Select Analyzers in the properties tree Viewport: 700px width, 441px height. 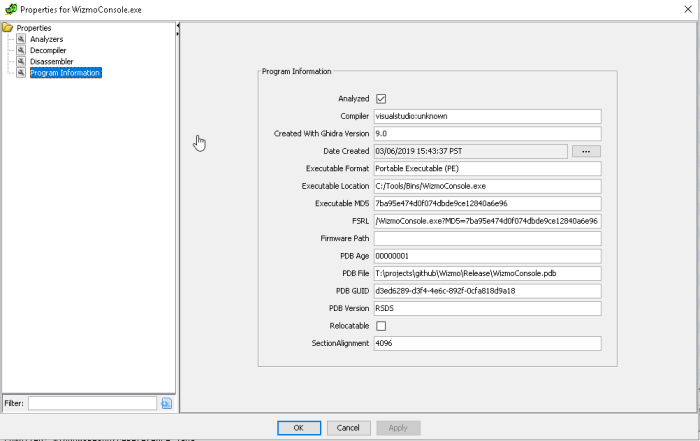click(x=46, y=39)
